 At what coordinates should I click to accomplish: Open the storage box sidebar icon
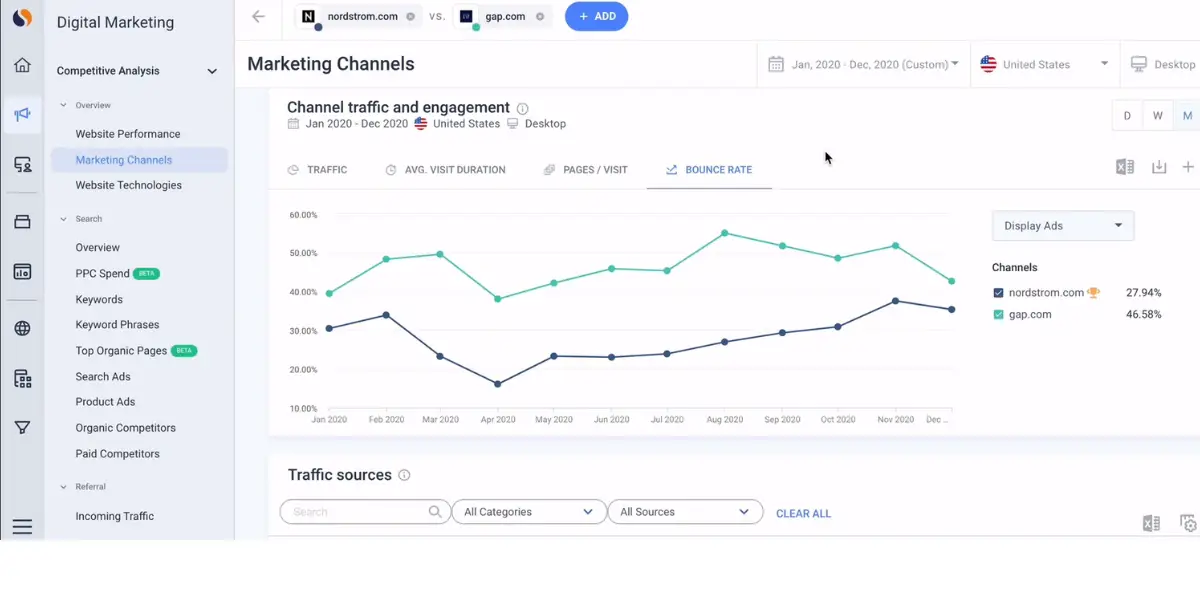22,222
